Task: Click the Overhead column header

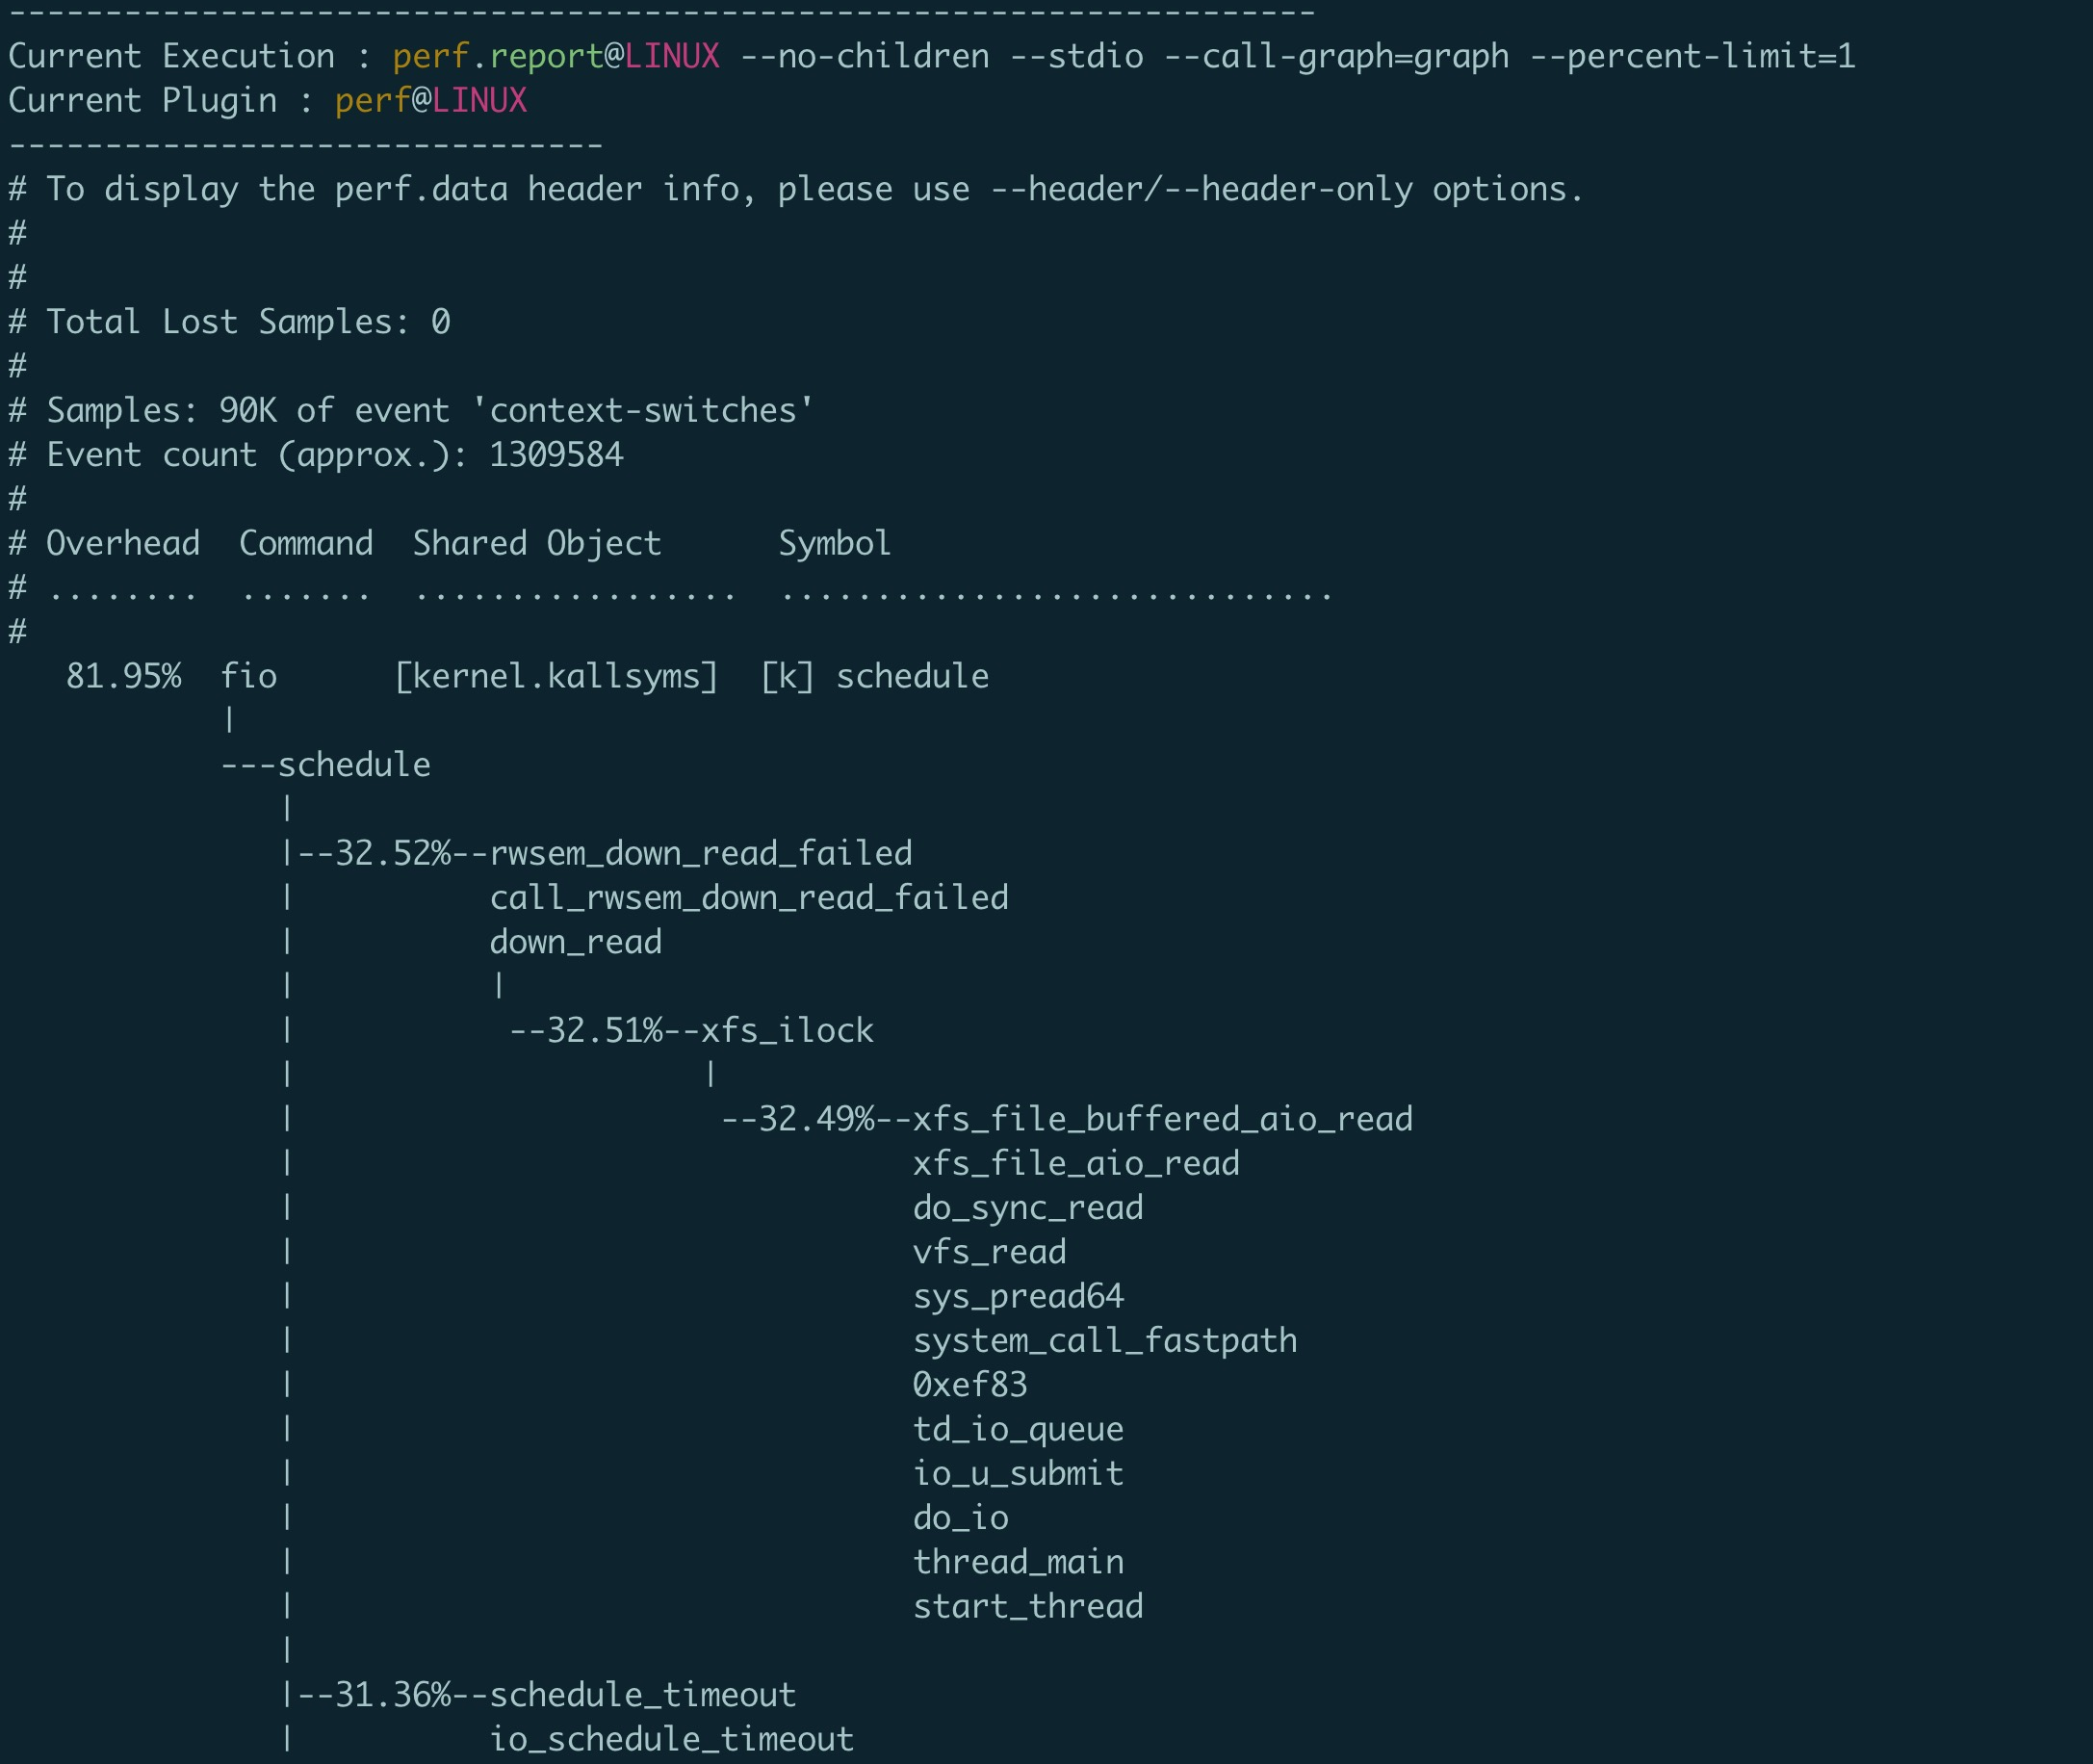Action: tap(123, 543)
